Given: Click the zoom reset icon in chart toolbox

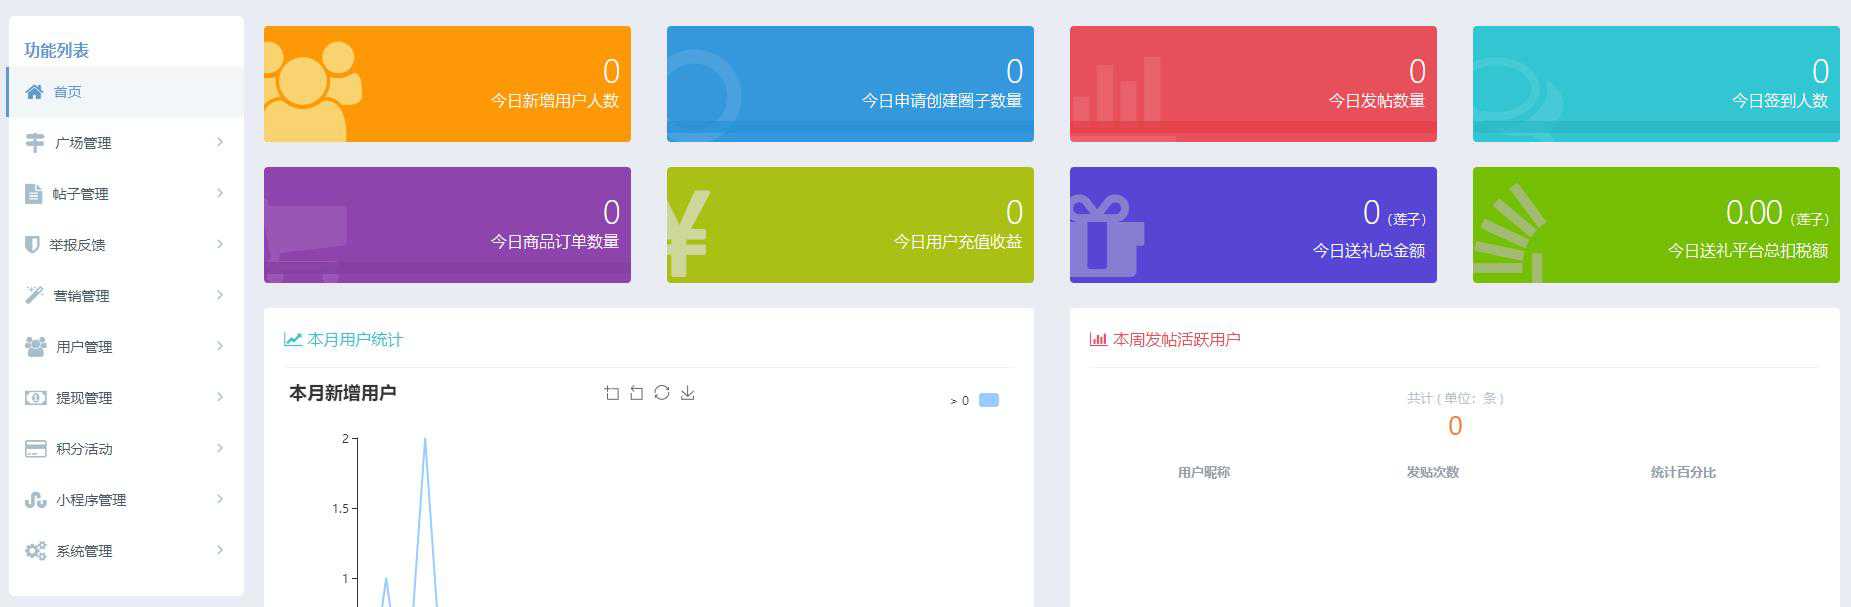Looking at the screenshot, I should [x=637, y=393].
